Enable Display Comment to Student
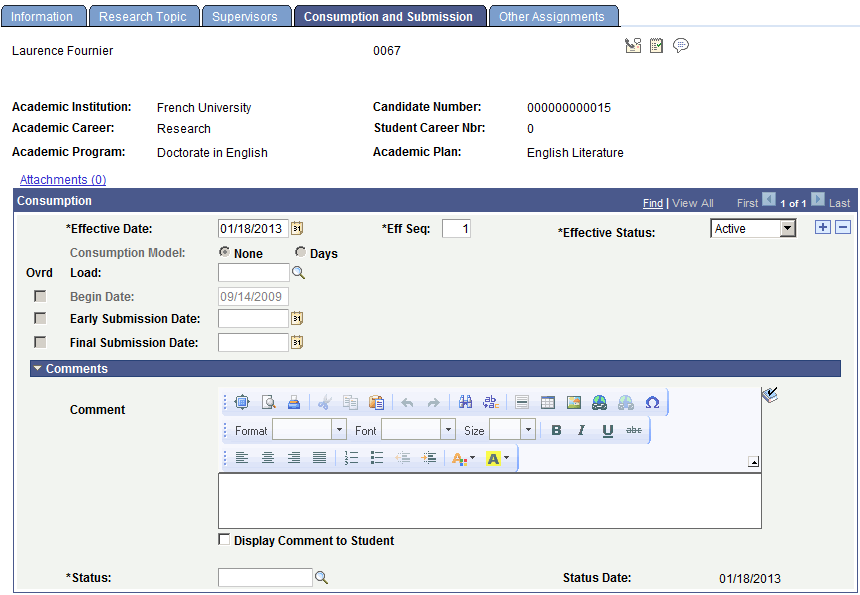Image resolution: width=860 pixels, height=595 pixels. tap(224, 540)
